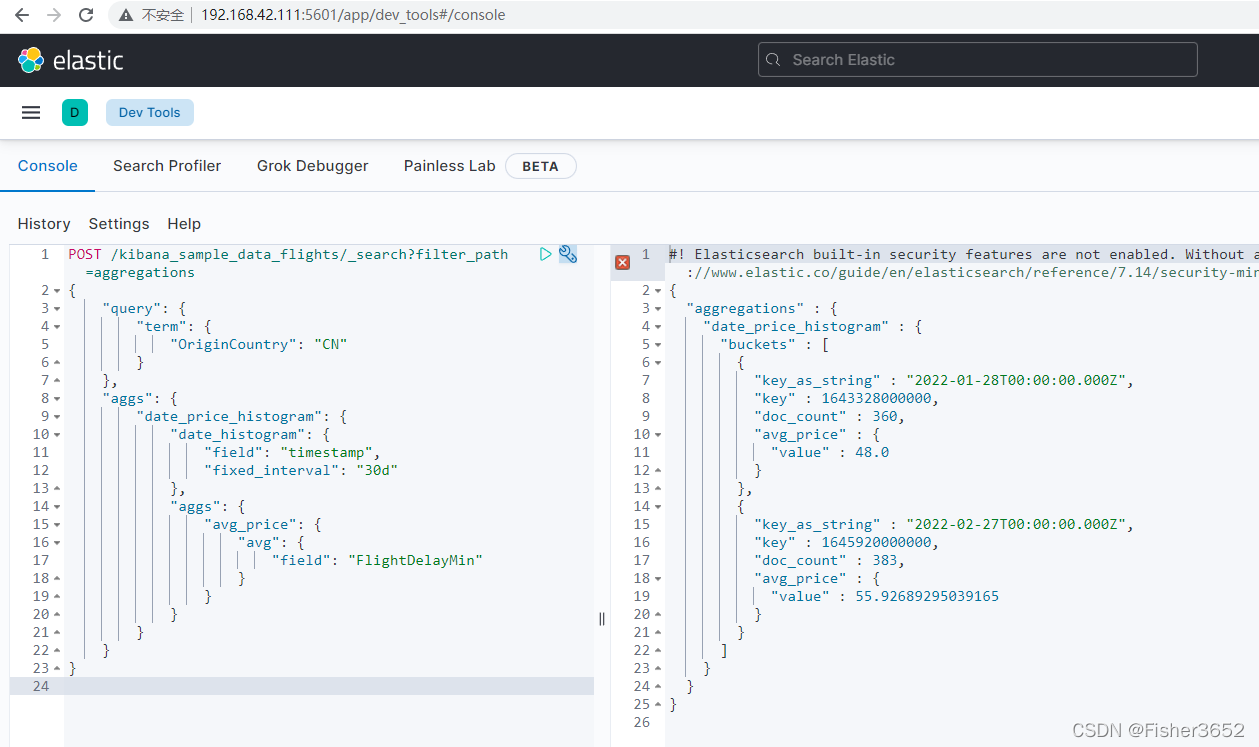
Task: Collapse first bucket fold at response line 6
Action: (x=658, y=363)
